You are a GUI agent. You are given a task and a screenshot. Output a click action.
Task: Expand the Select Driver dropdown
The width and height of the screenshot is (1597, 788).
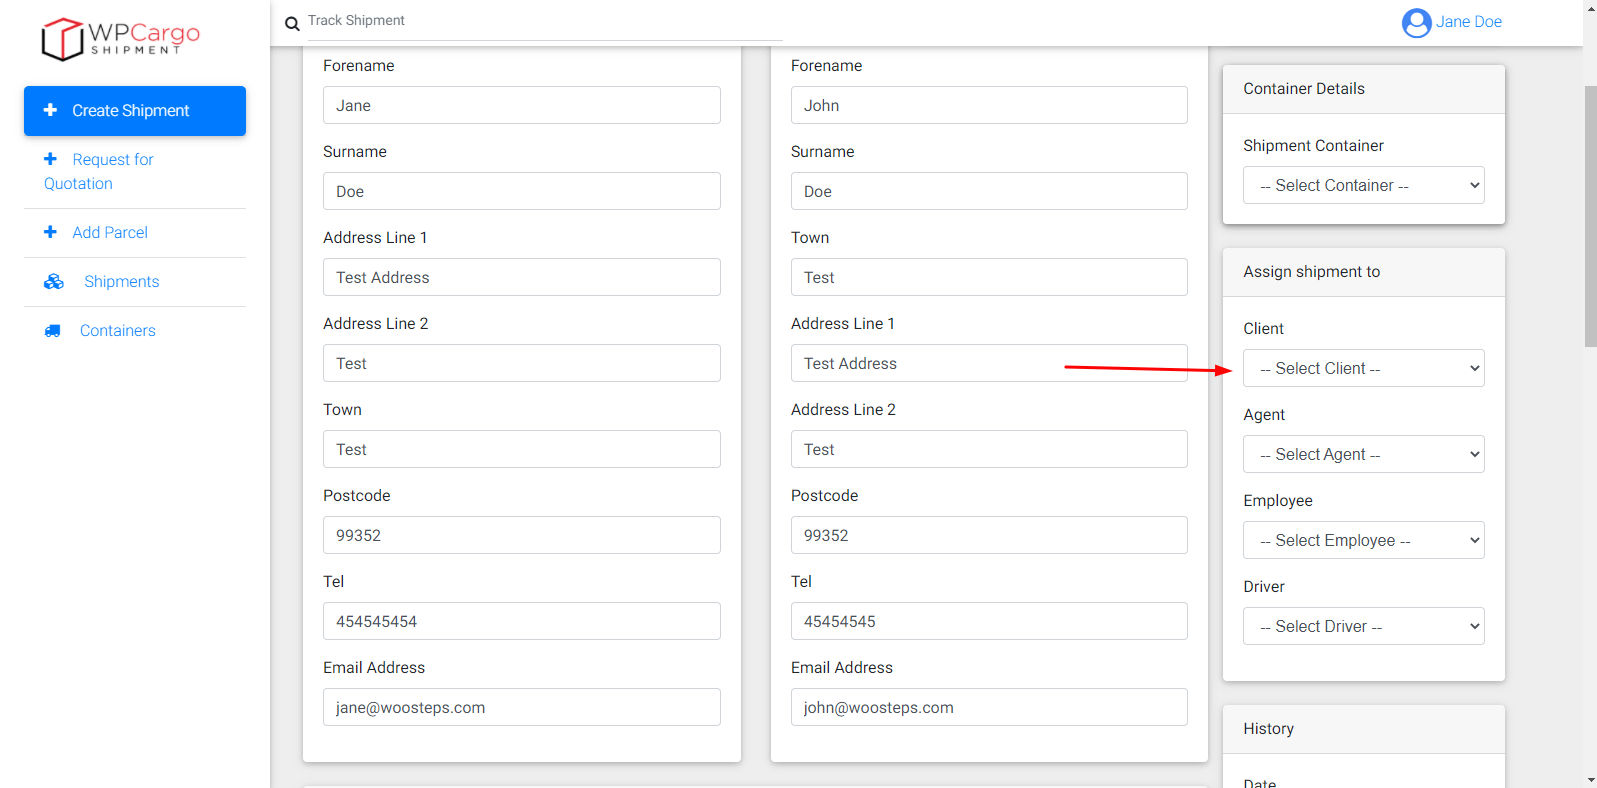point(1363,626)
